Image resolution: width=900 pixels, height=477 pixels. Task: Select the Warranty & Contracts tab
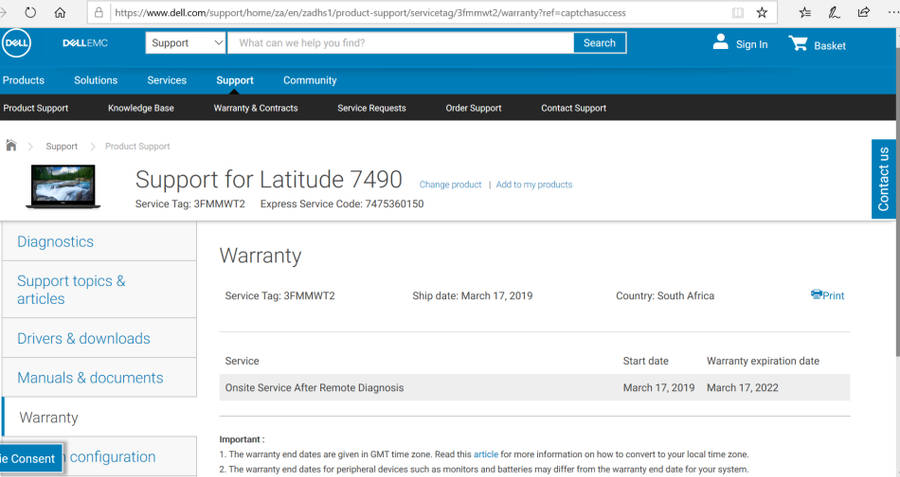pos(255,108)
